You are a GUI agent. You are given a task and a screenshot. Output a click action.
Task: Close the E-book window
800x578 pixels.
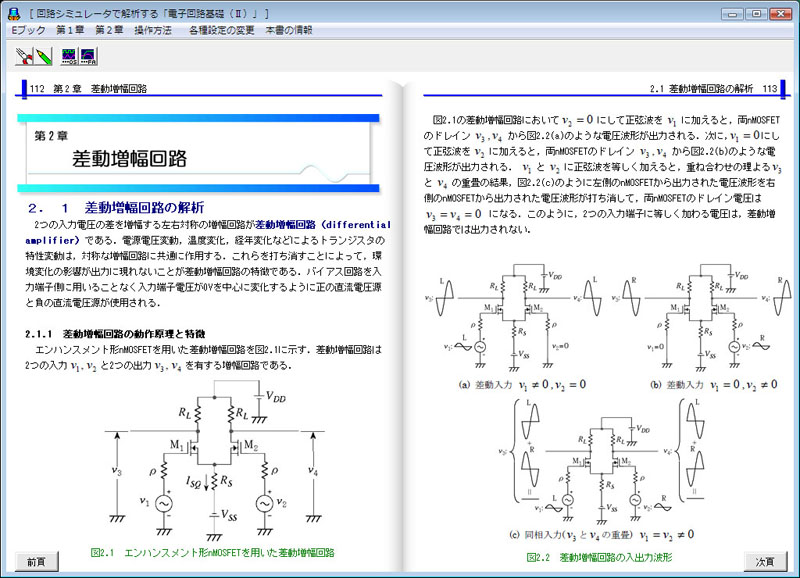(x=781, y=14)
